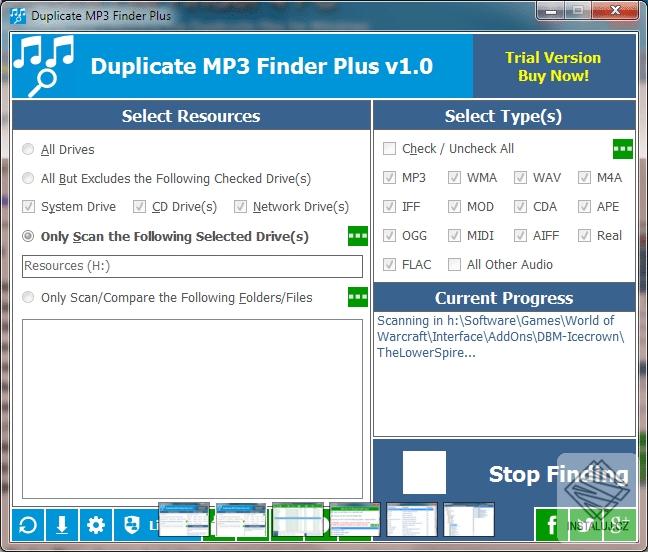Toggle the CD Drive(s) checkbox

click(139, 206)
